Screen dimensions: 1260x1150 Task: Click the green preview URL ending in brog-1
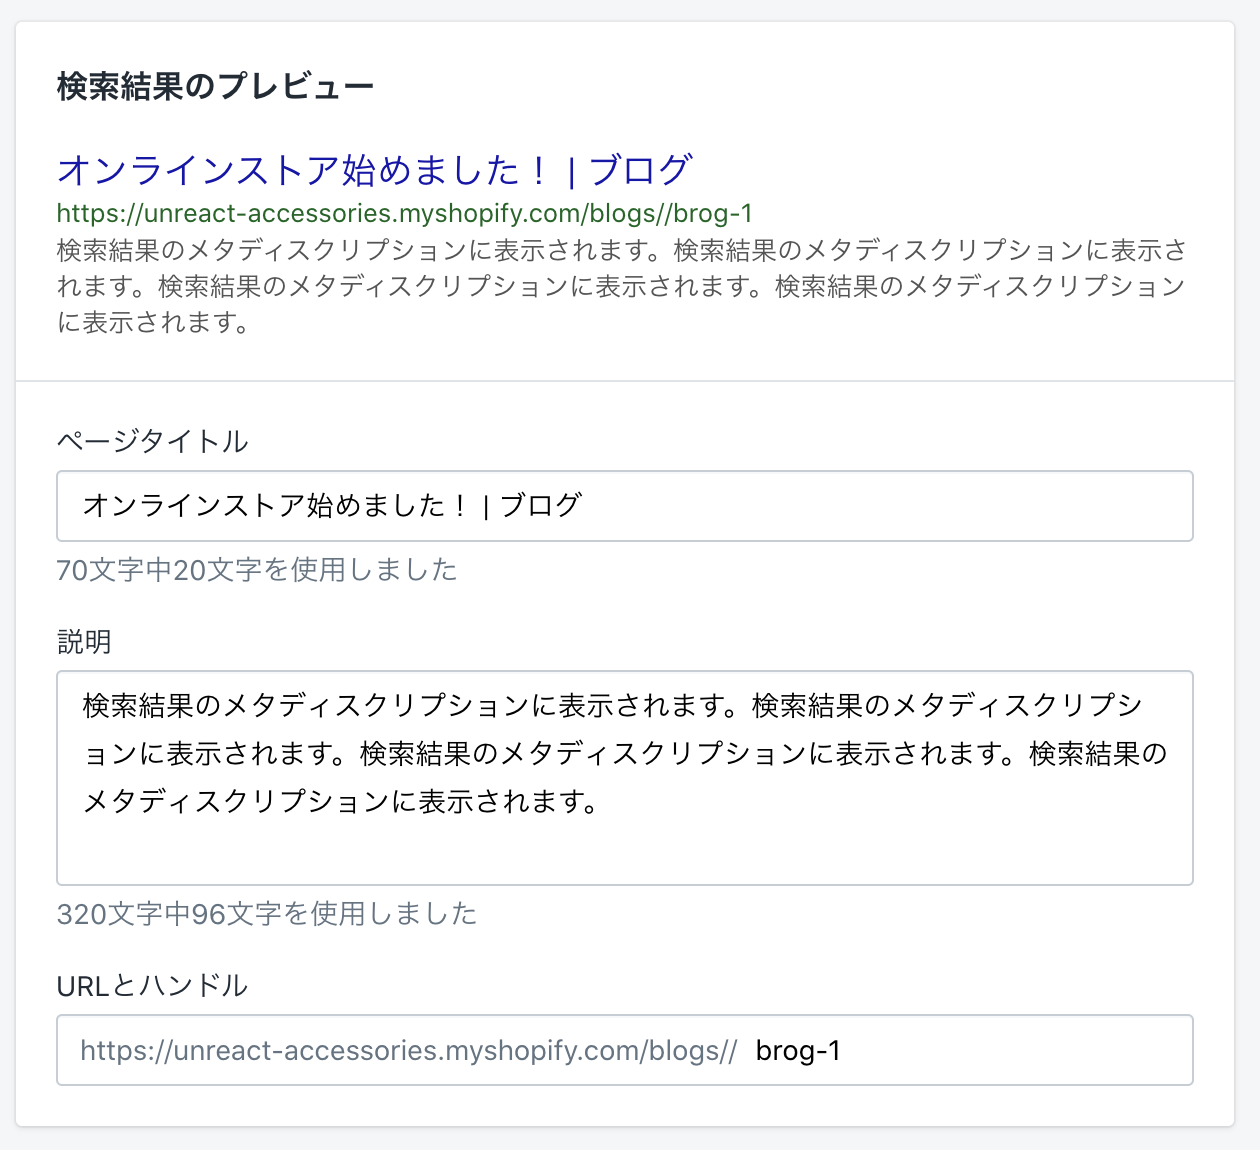tap(404, 214)
